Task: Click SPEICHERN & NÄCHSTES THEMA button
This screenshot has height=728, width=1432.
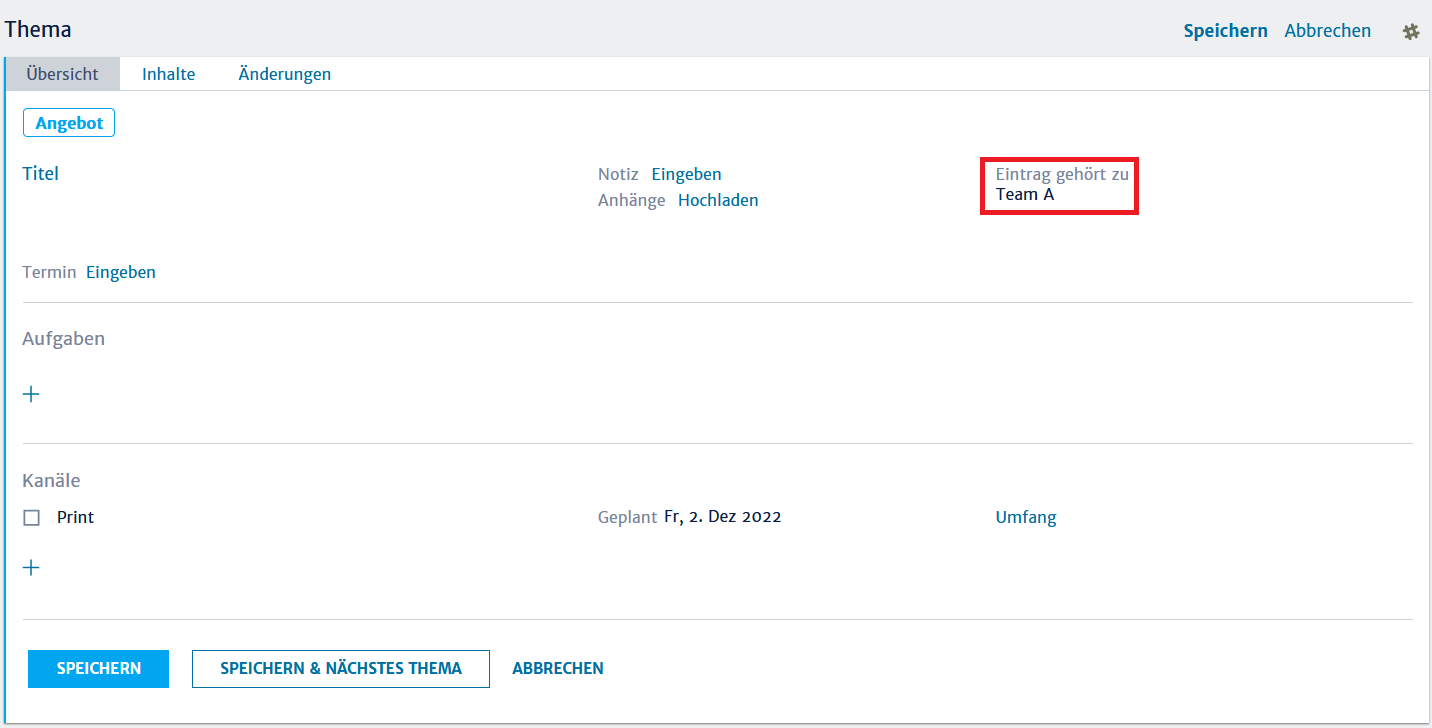Action: coord(341,669)
